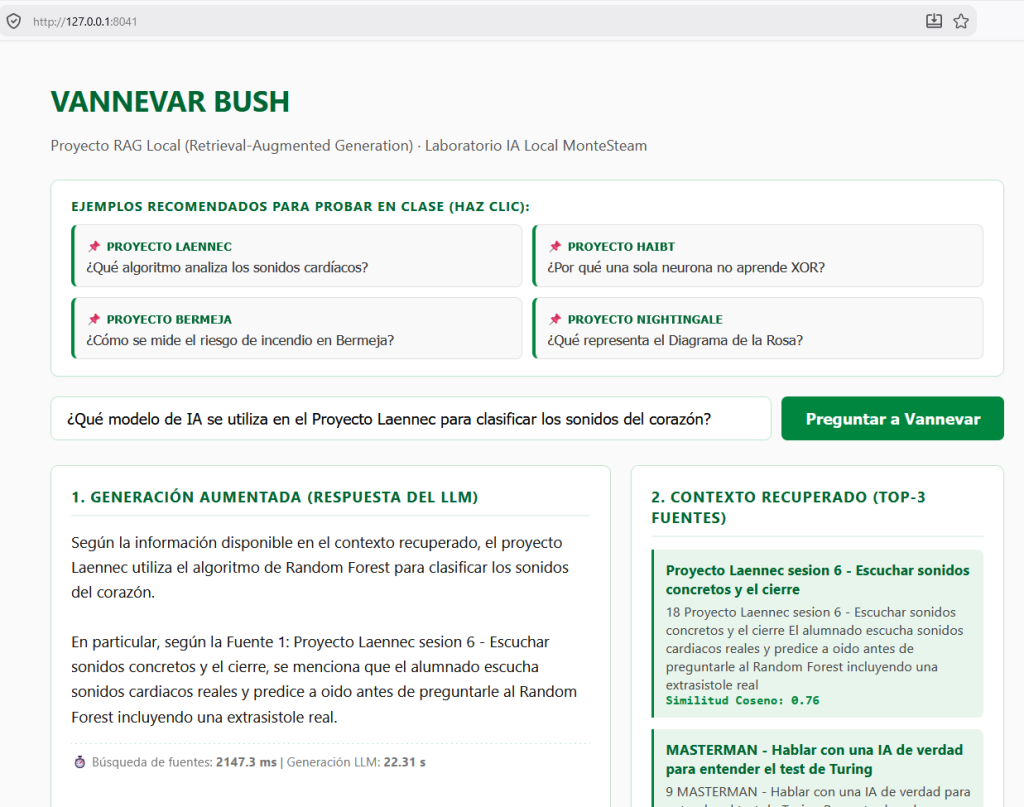Select the Proyecto Haibt XOR example card
This screenshot has height=807, width=1024.
tap(758, 256)
